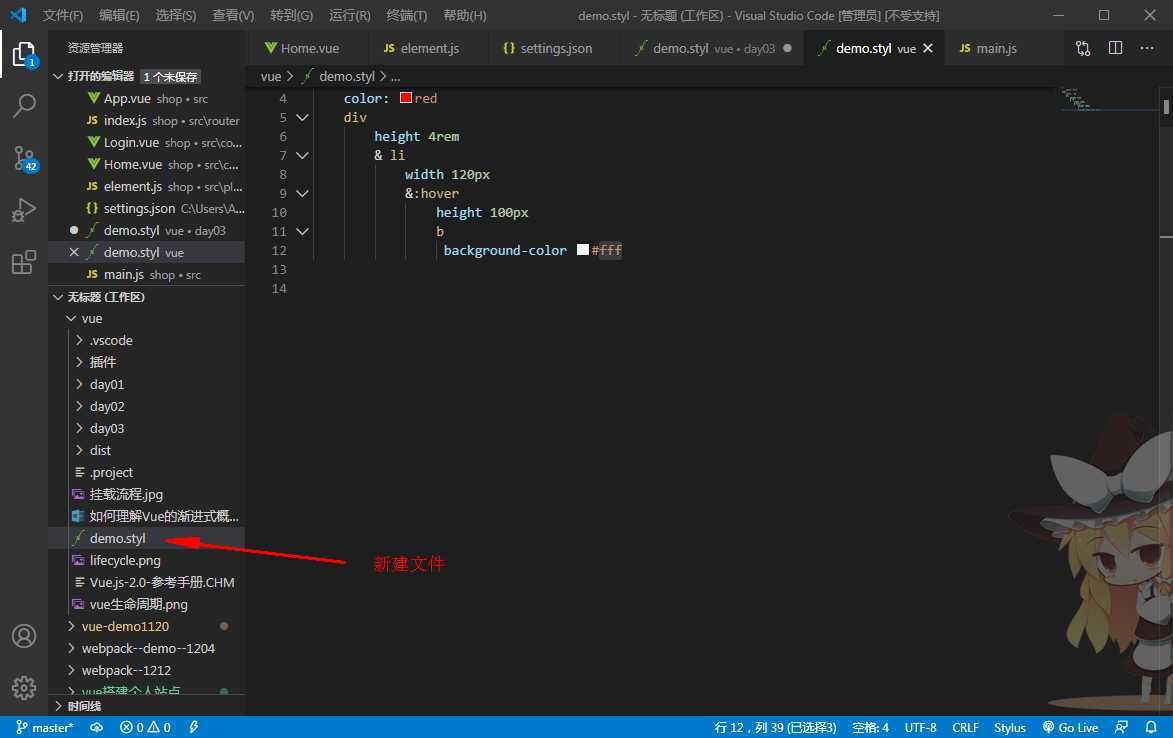Change language mode Stylus in status bar
The height and width of the screenshot is (738, 1173).
(1009, 728)
